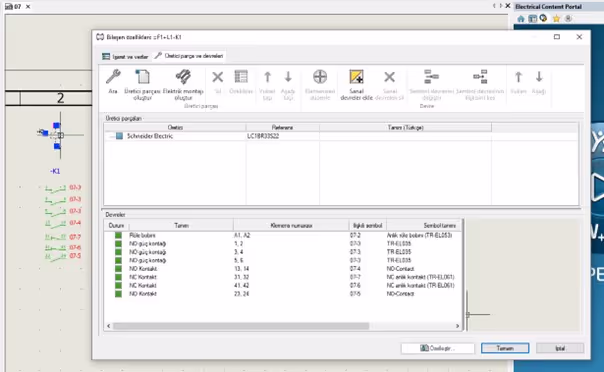Image resolution: width=604 pixels, height=372 pixels.
Task: Click the Özelleştir... button
Action: point(438,348)
